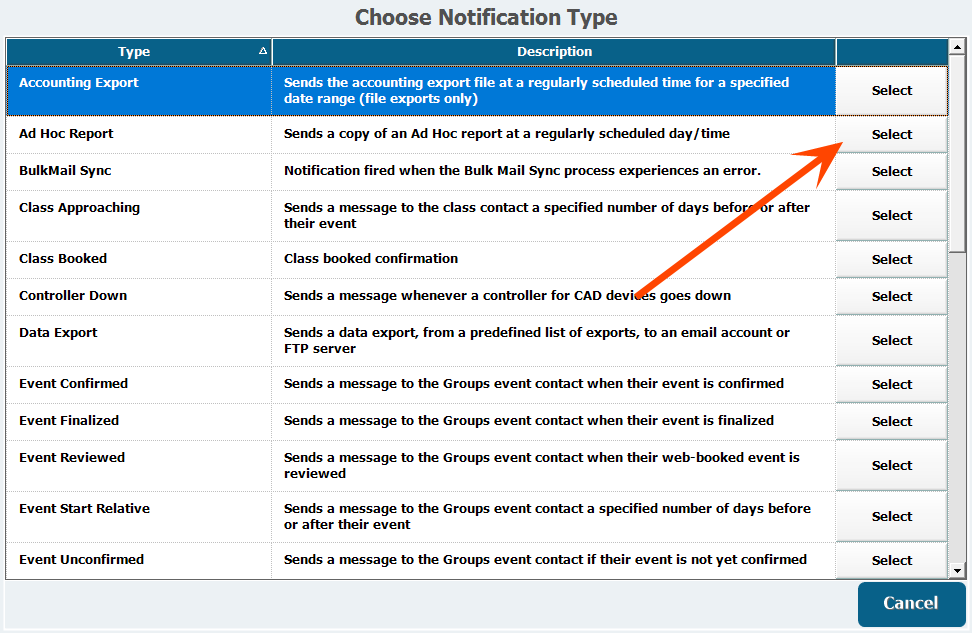Click the Event Reviewed description text
This screenshot has height=633, width=972.
pos(541,465)
